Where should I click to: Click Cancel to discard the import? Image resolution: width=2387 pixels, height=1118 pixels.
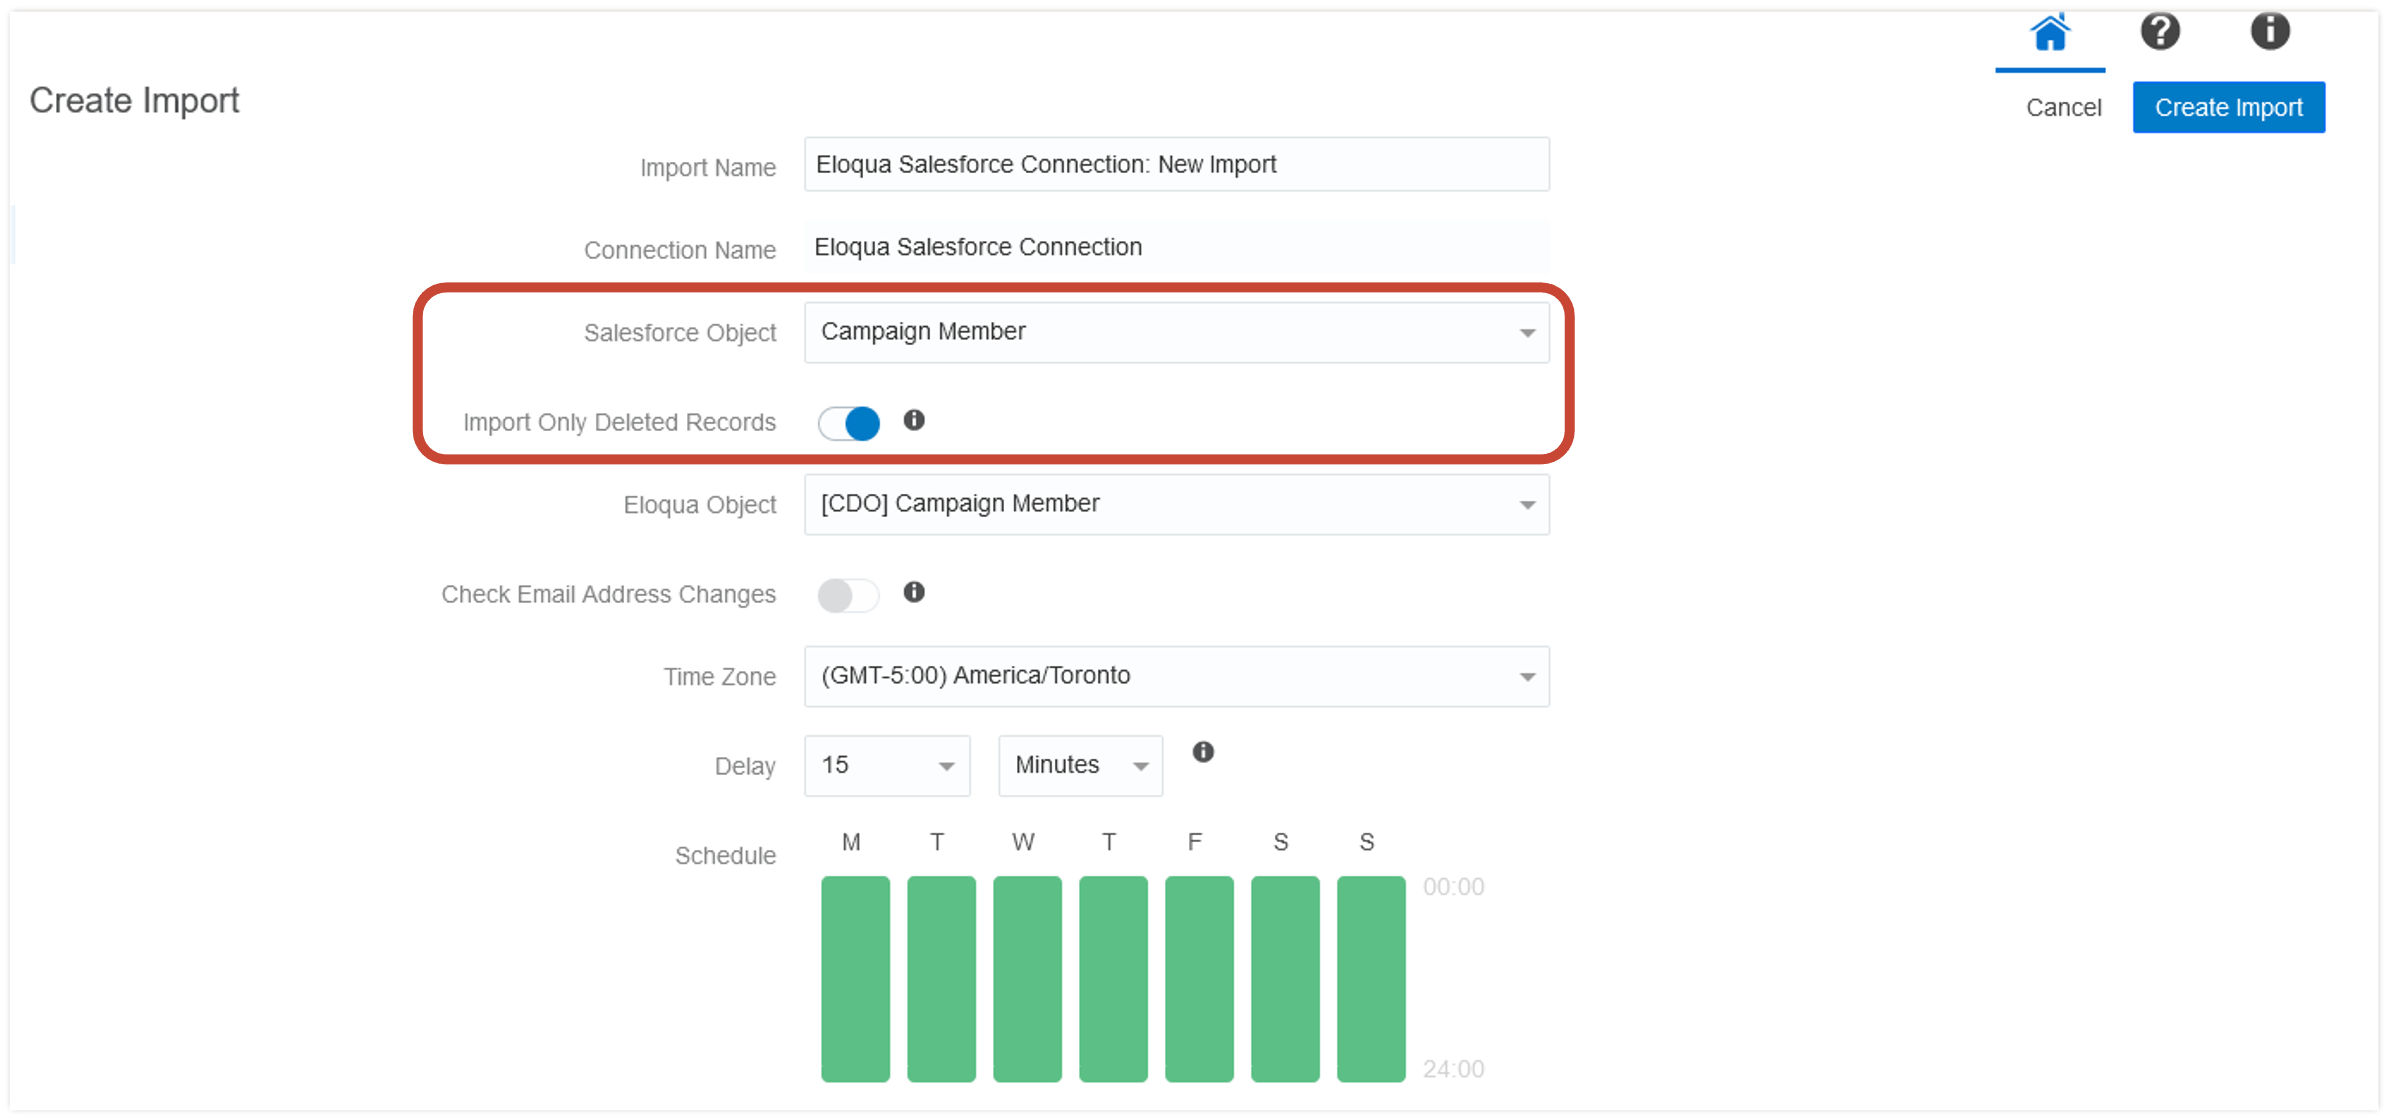[2063, 107]
